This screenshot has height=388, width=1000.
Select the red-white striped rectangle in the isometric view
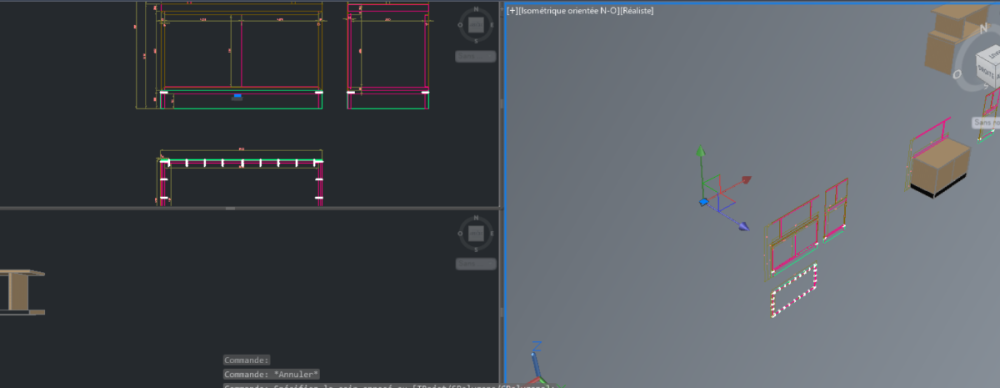click(793, 291)
